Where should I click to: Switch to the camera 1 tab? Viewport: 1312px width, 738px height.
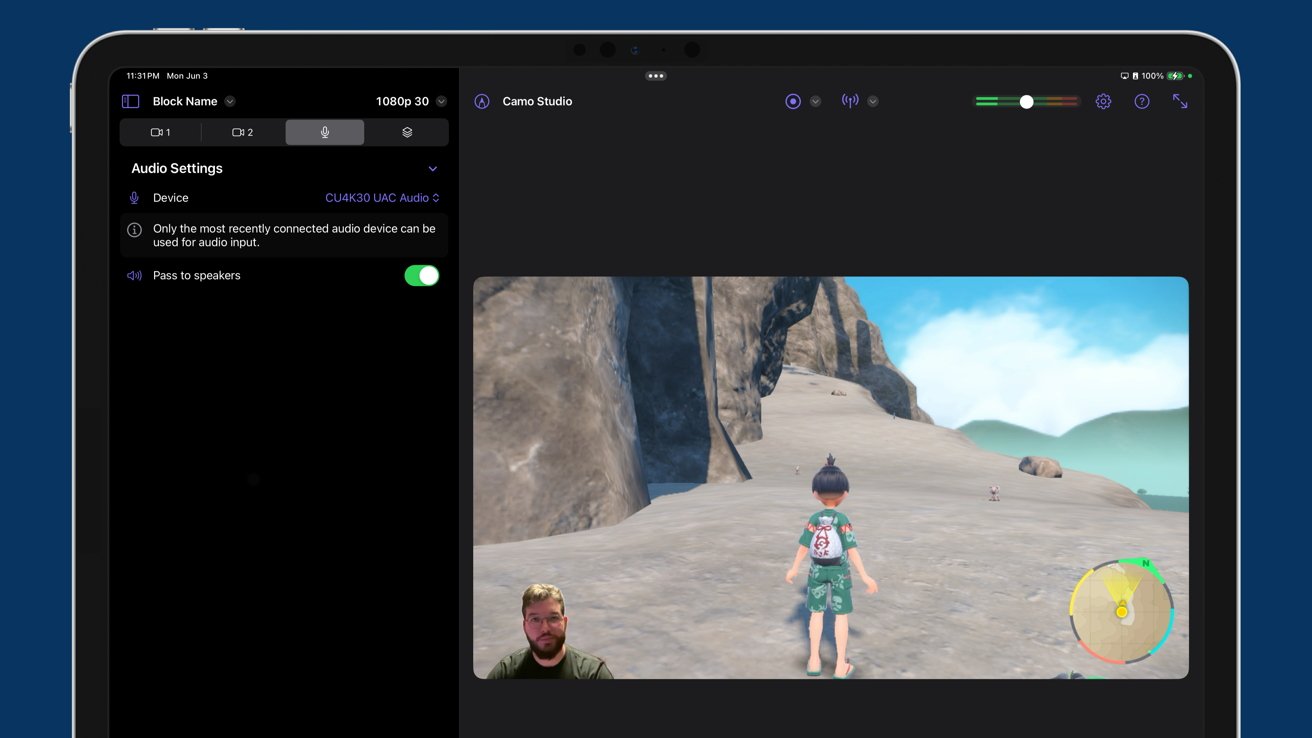click(x=160, y=132)
